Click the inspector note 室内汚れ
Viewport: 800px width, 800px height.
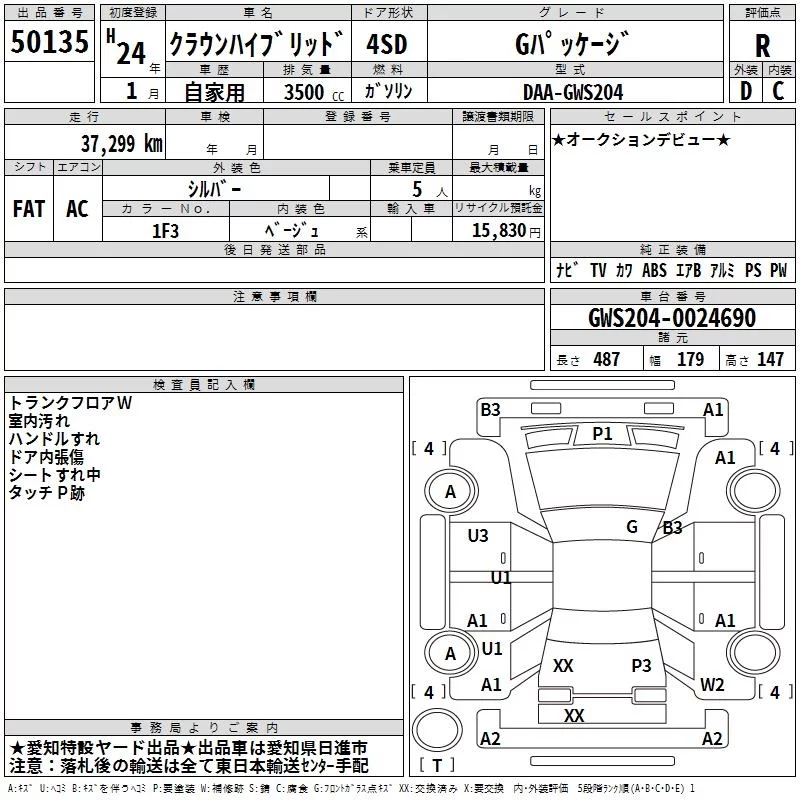pyautogui.click(x=39, y=421)
